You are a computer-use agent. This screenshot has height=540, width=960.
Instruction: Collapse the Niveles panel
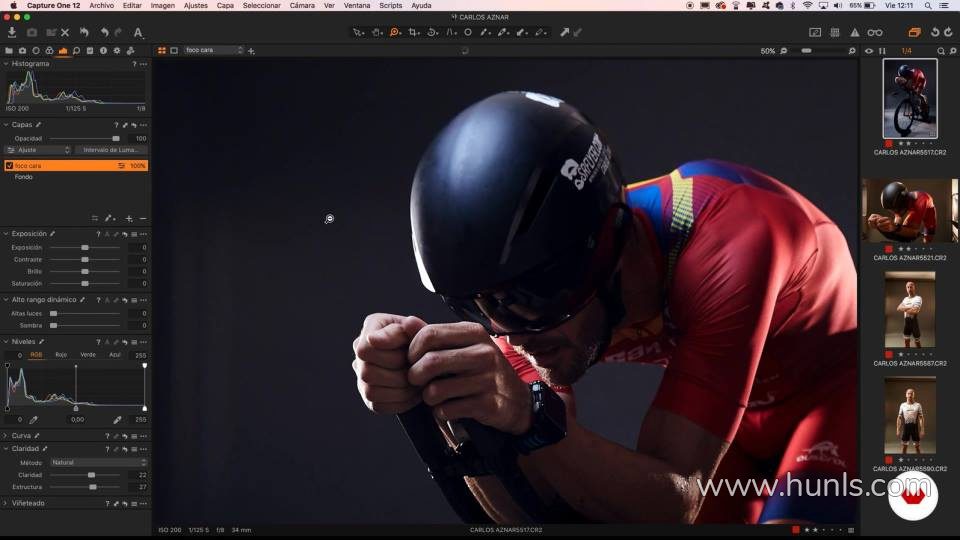6,342
